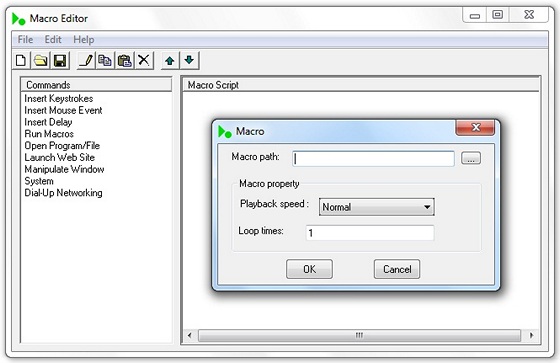Click the Commands column header
The height and width of the screenshot is (363, 560).
coord(96,85)
